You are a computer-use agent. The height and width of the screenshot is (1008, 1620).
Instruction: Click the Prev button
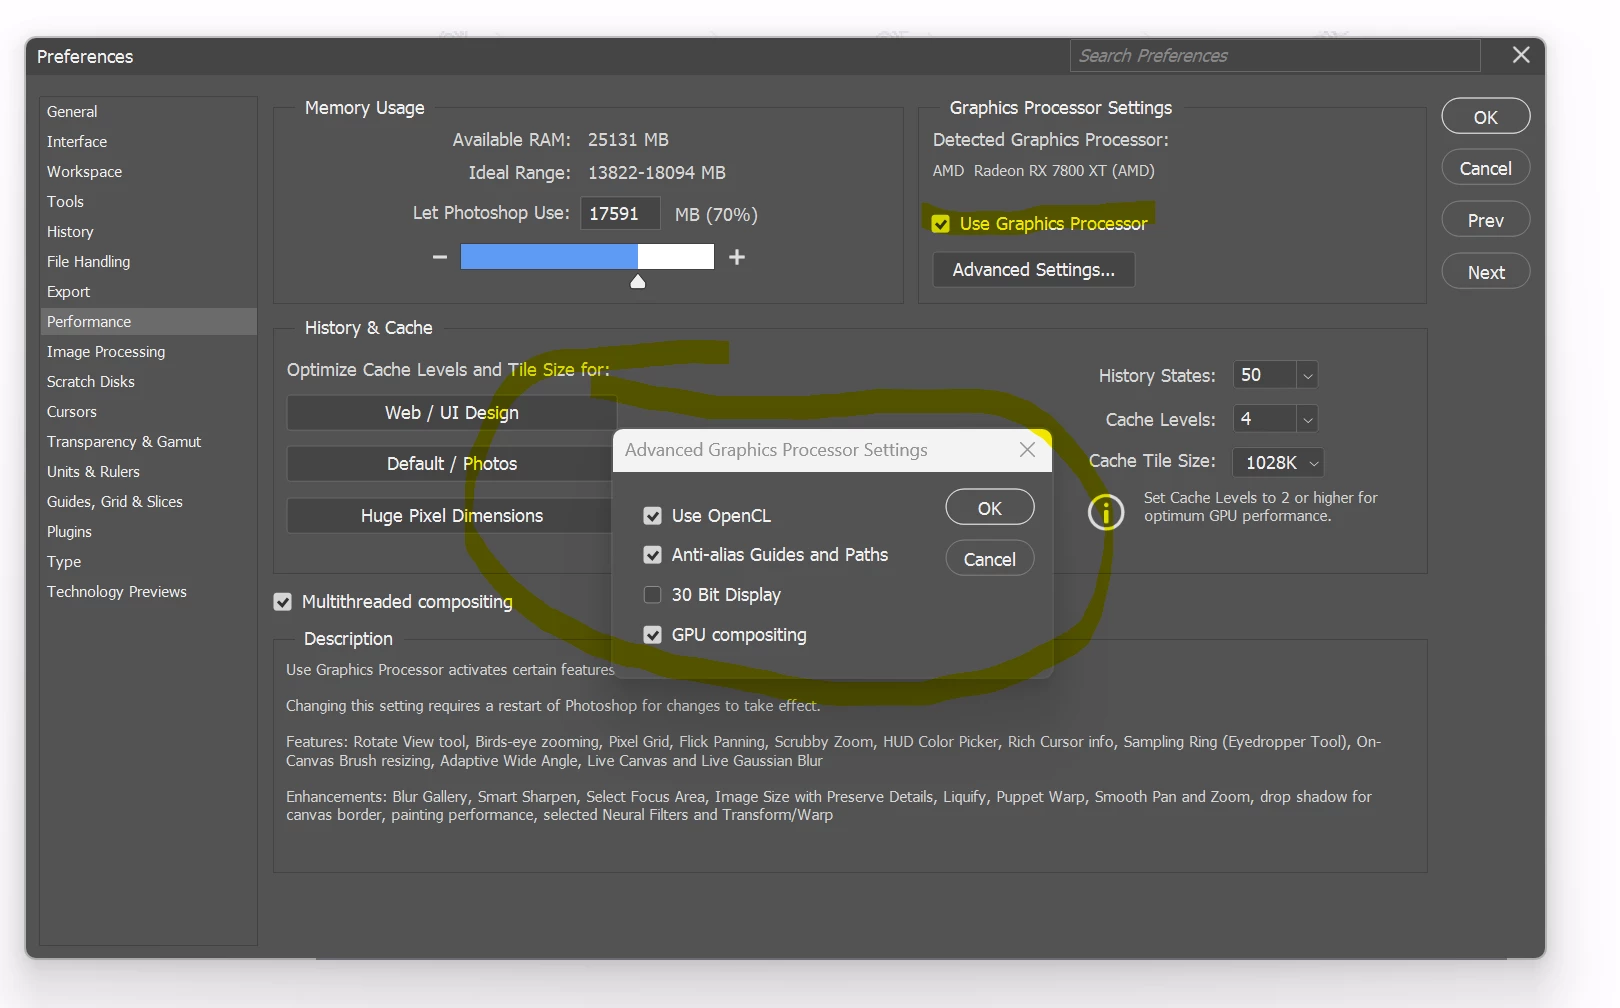(1486, 220)
